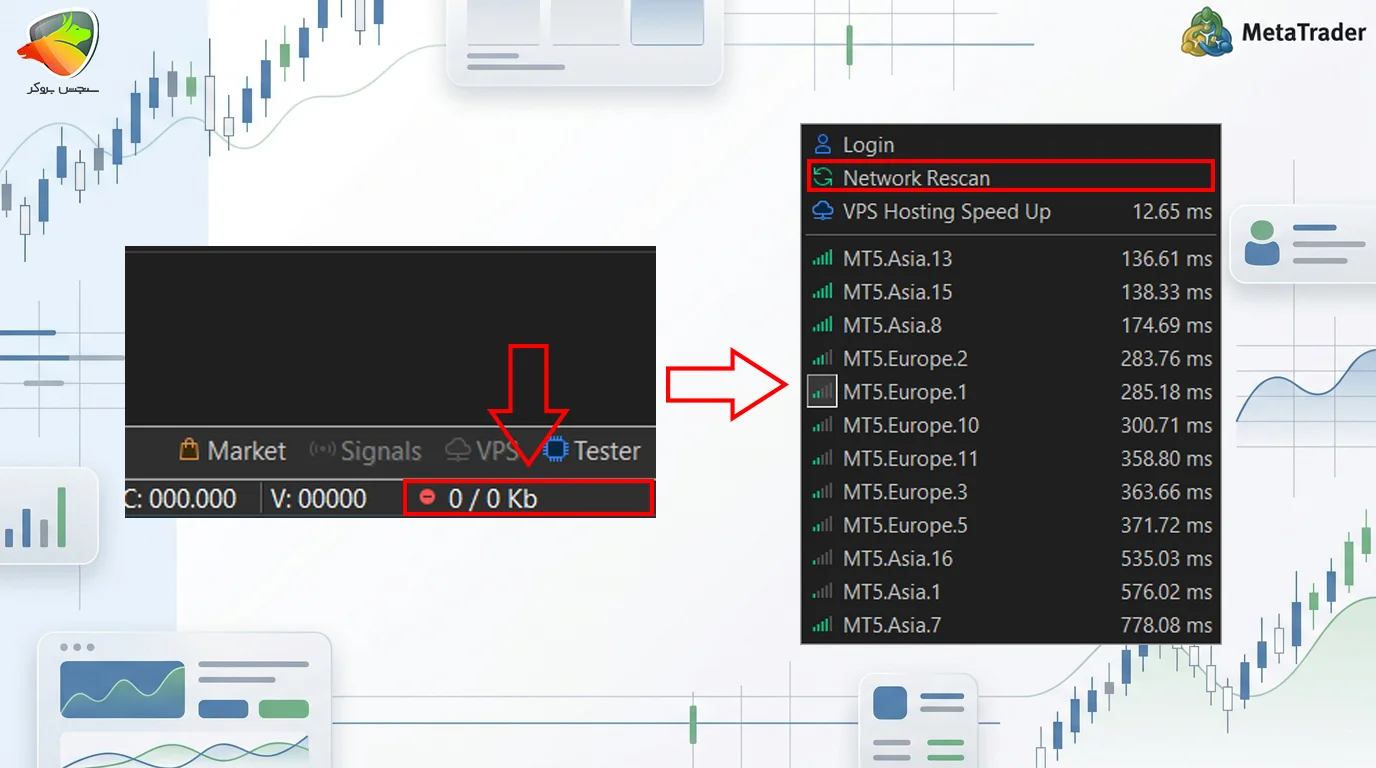
Task: Click signal bars icon of MT5.Asia.15
Action: [x=822, y=292]
